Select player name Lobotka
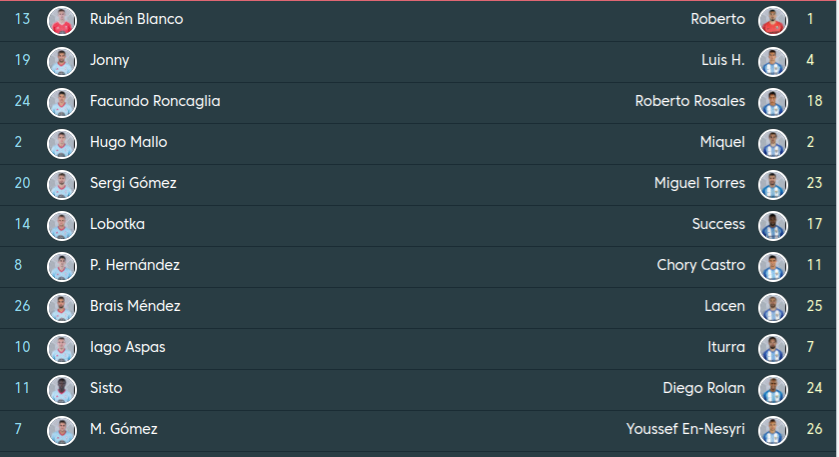The width and height of the screenshot is (839, 457). click(x=117, y=225)
